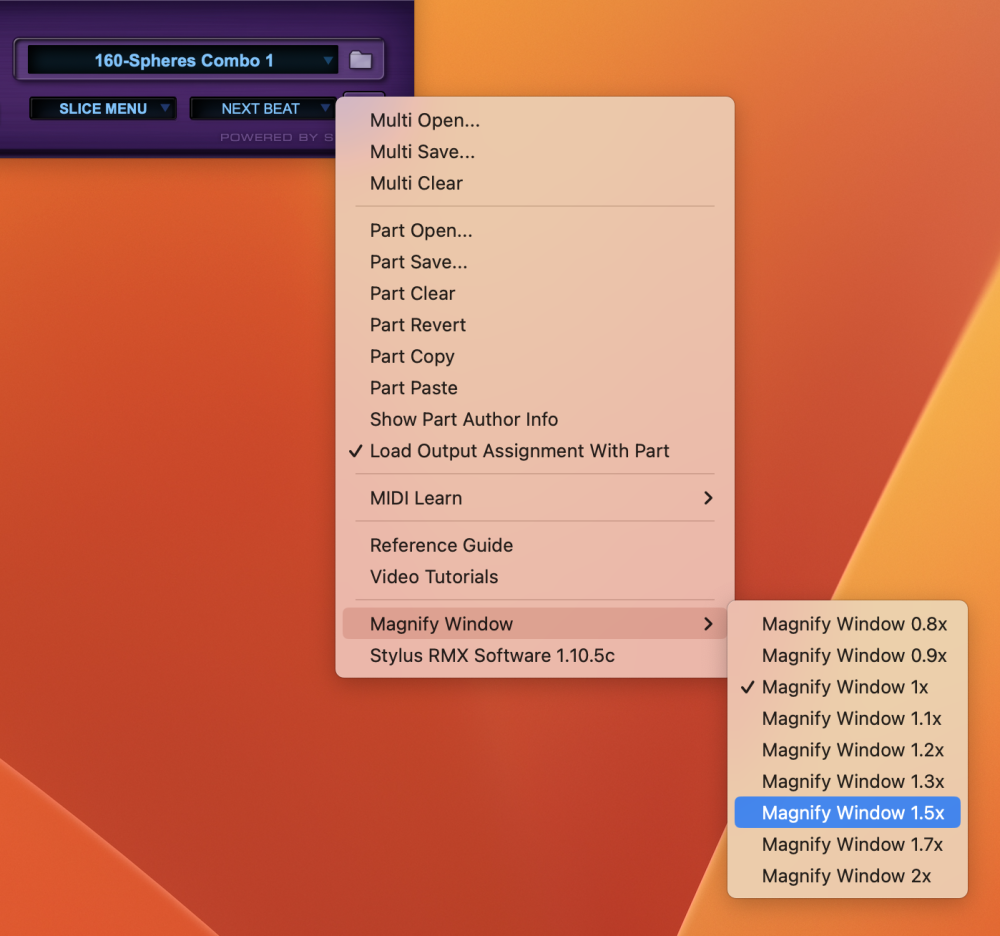
Task: Select Multi Clear menu entry
Action: [534, 183]
